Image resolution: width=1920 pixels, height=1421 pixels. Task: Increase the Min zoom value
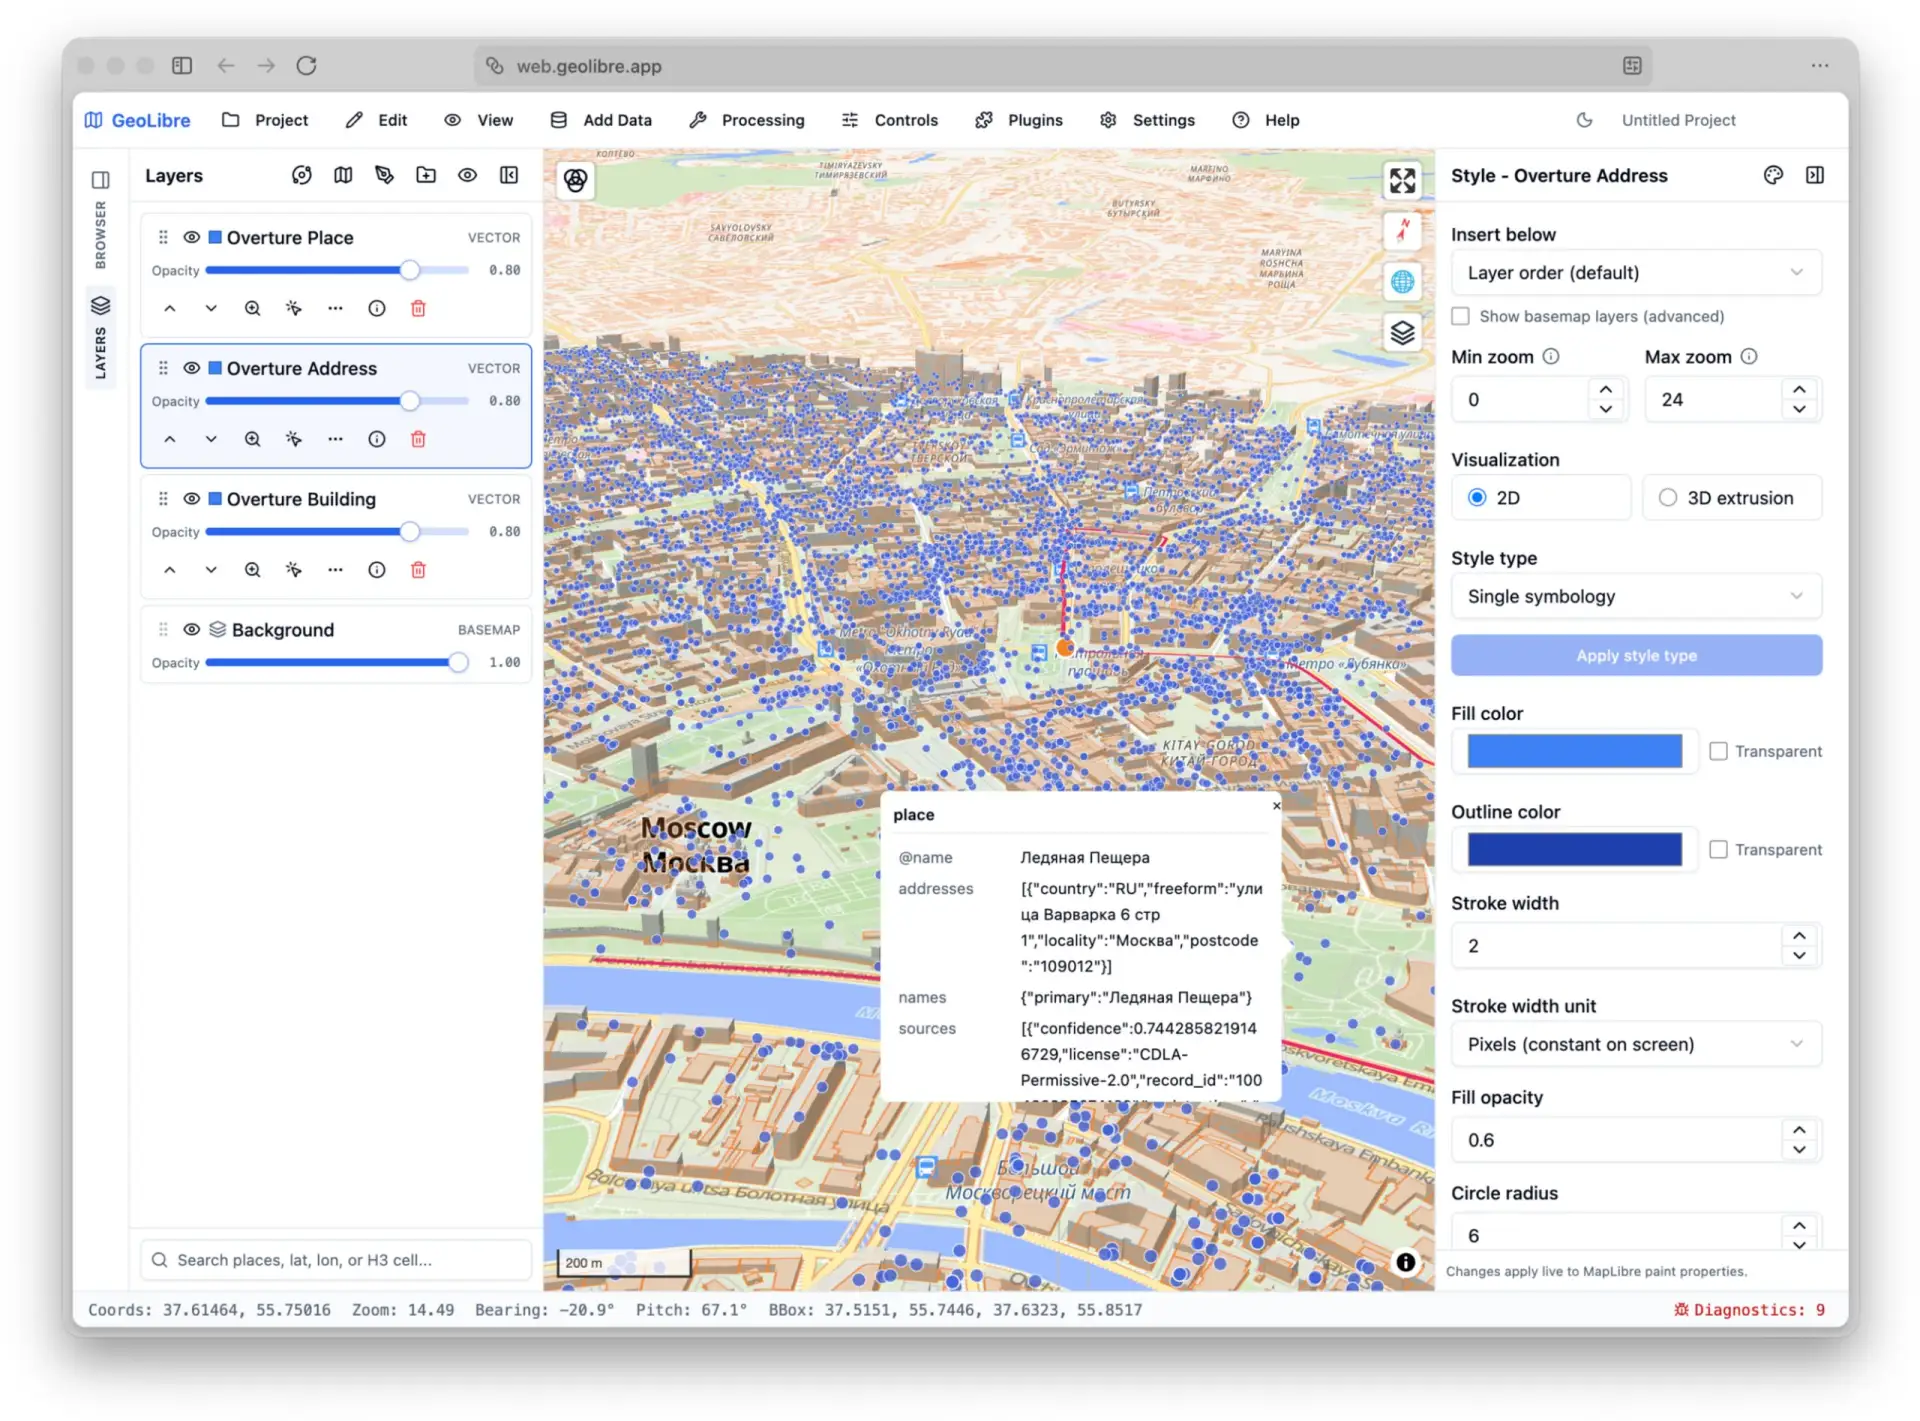(x=1605, y=390)
